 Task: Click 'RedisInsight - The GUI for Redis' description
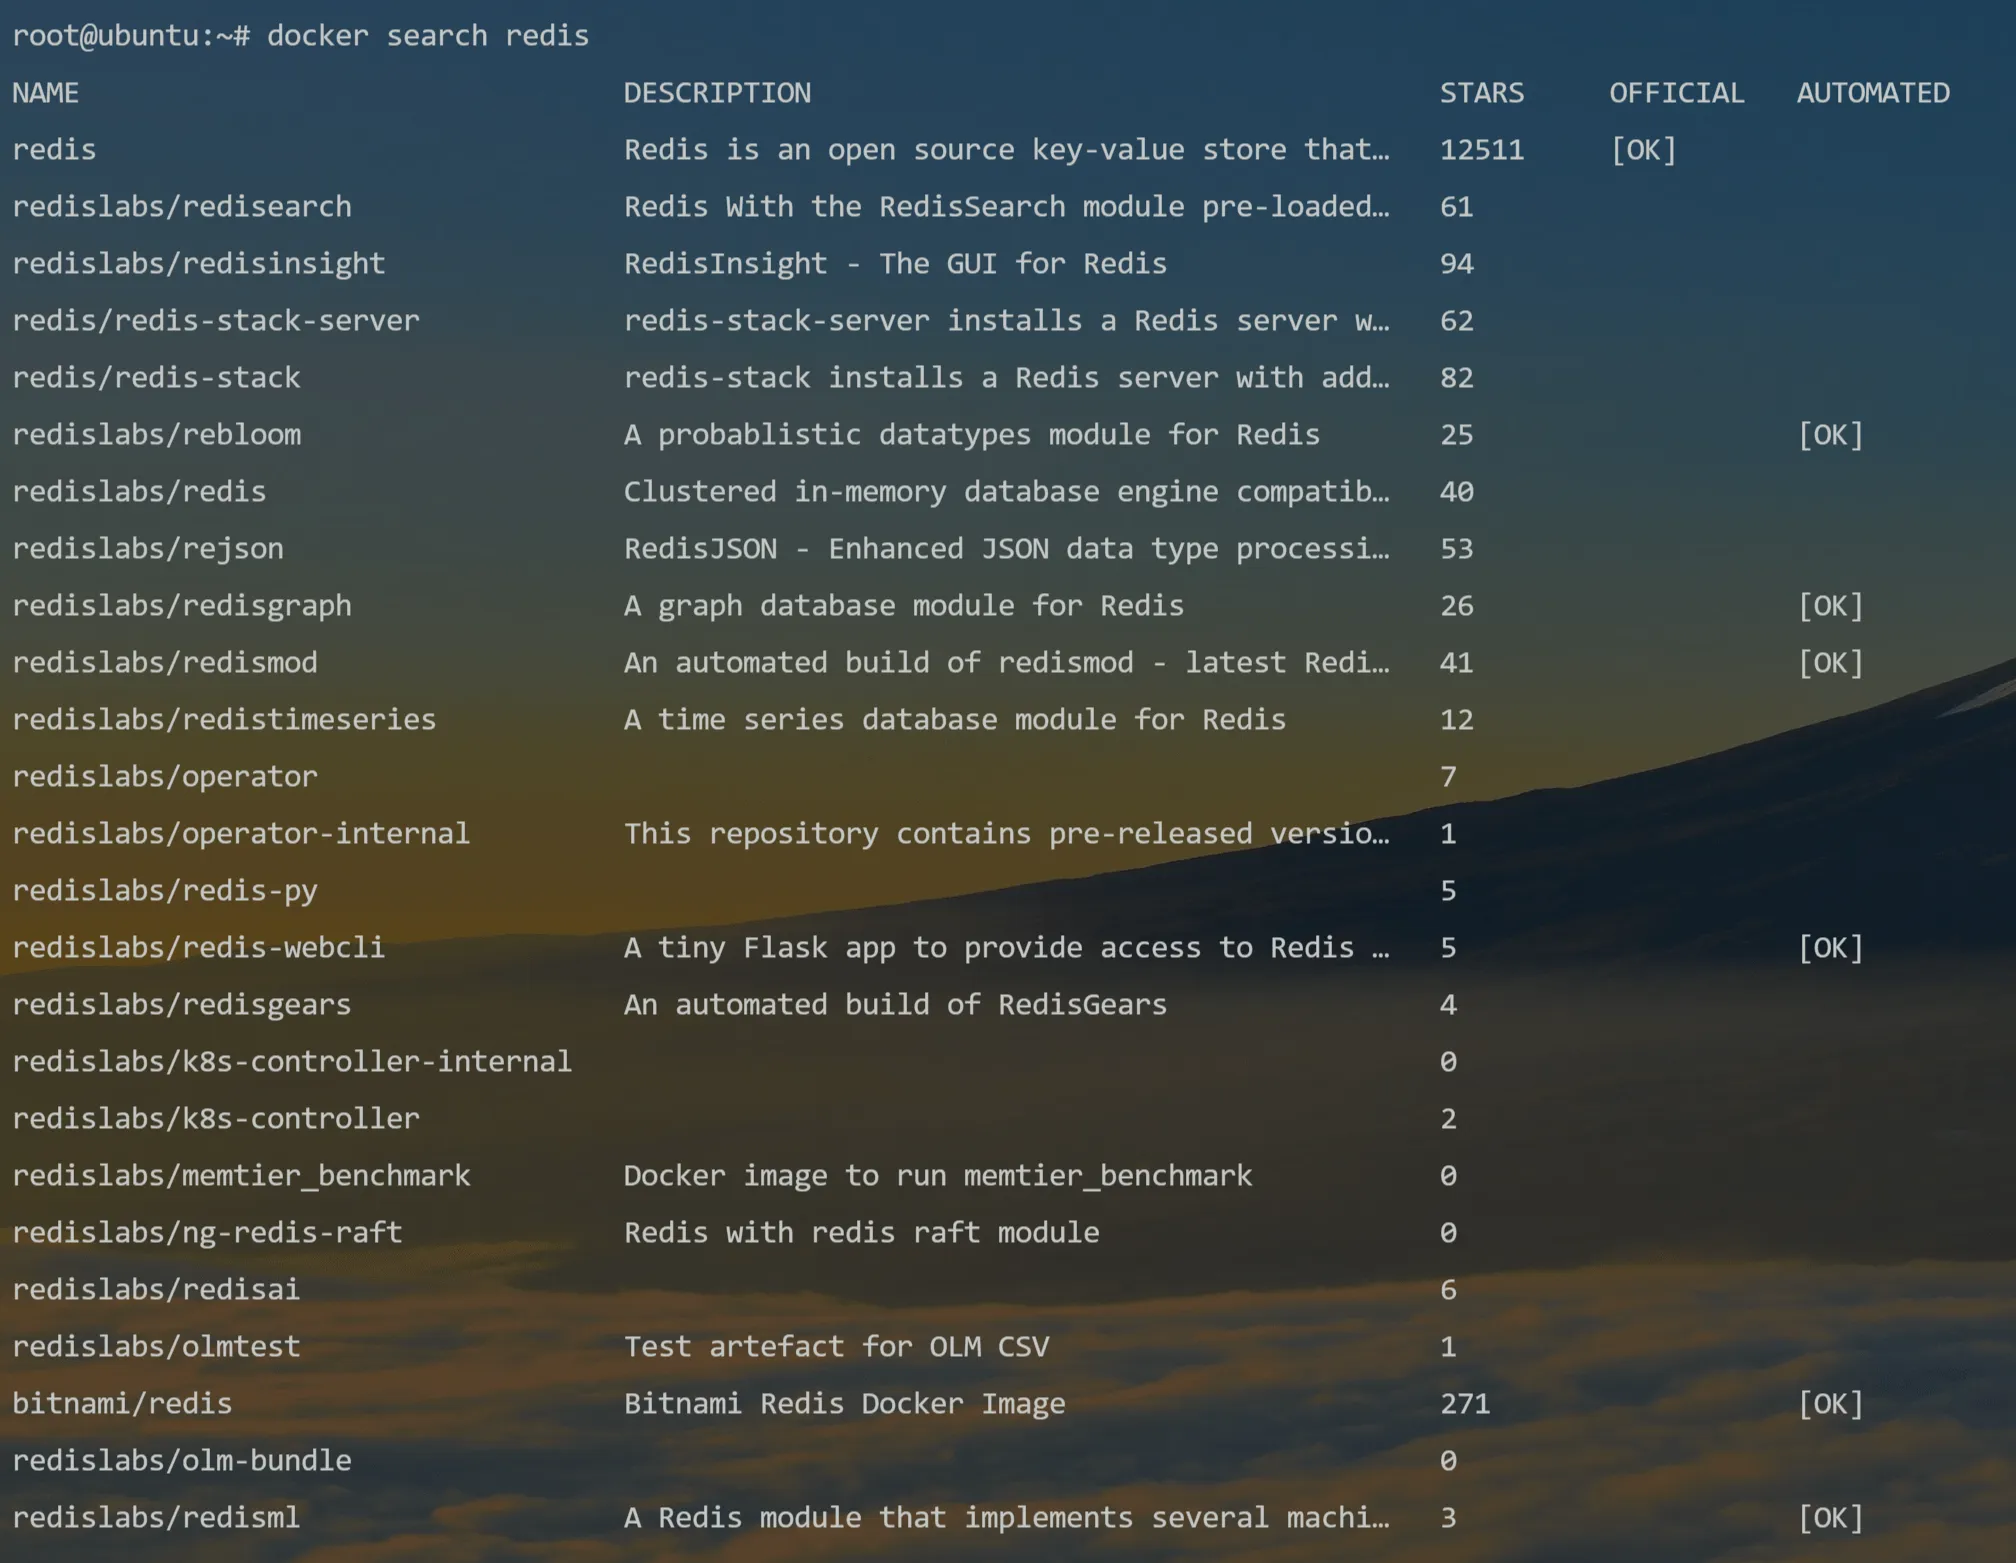(895, 264)
